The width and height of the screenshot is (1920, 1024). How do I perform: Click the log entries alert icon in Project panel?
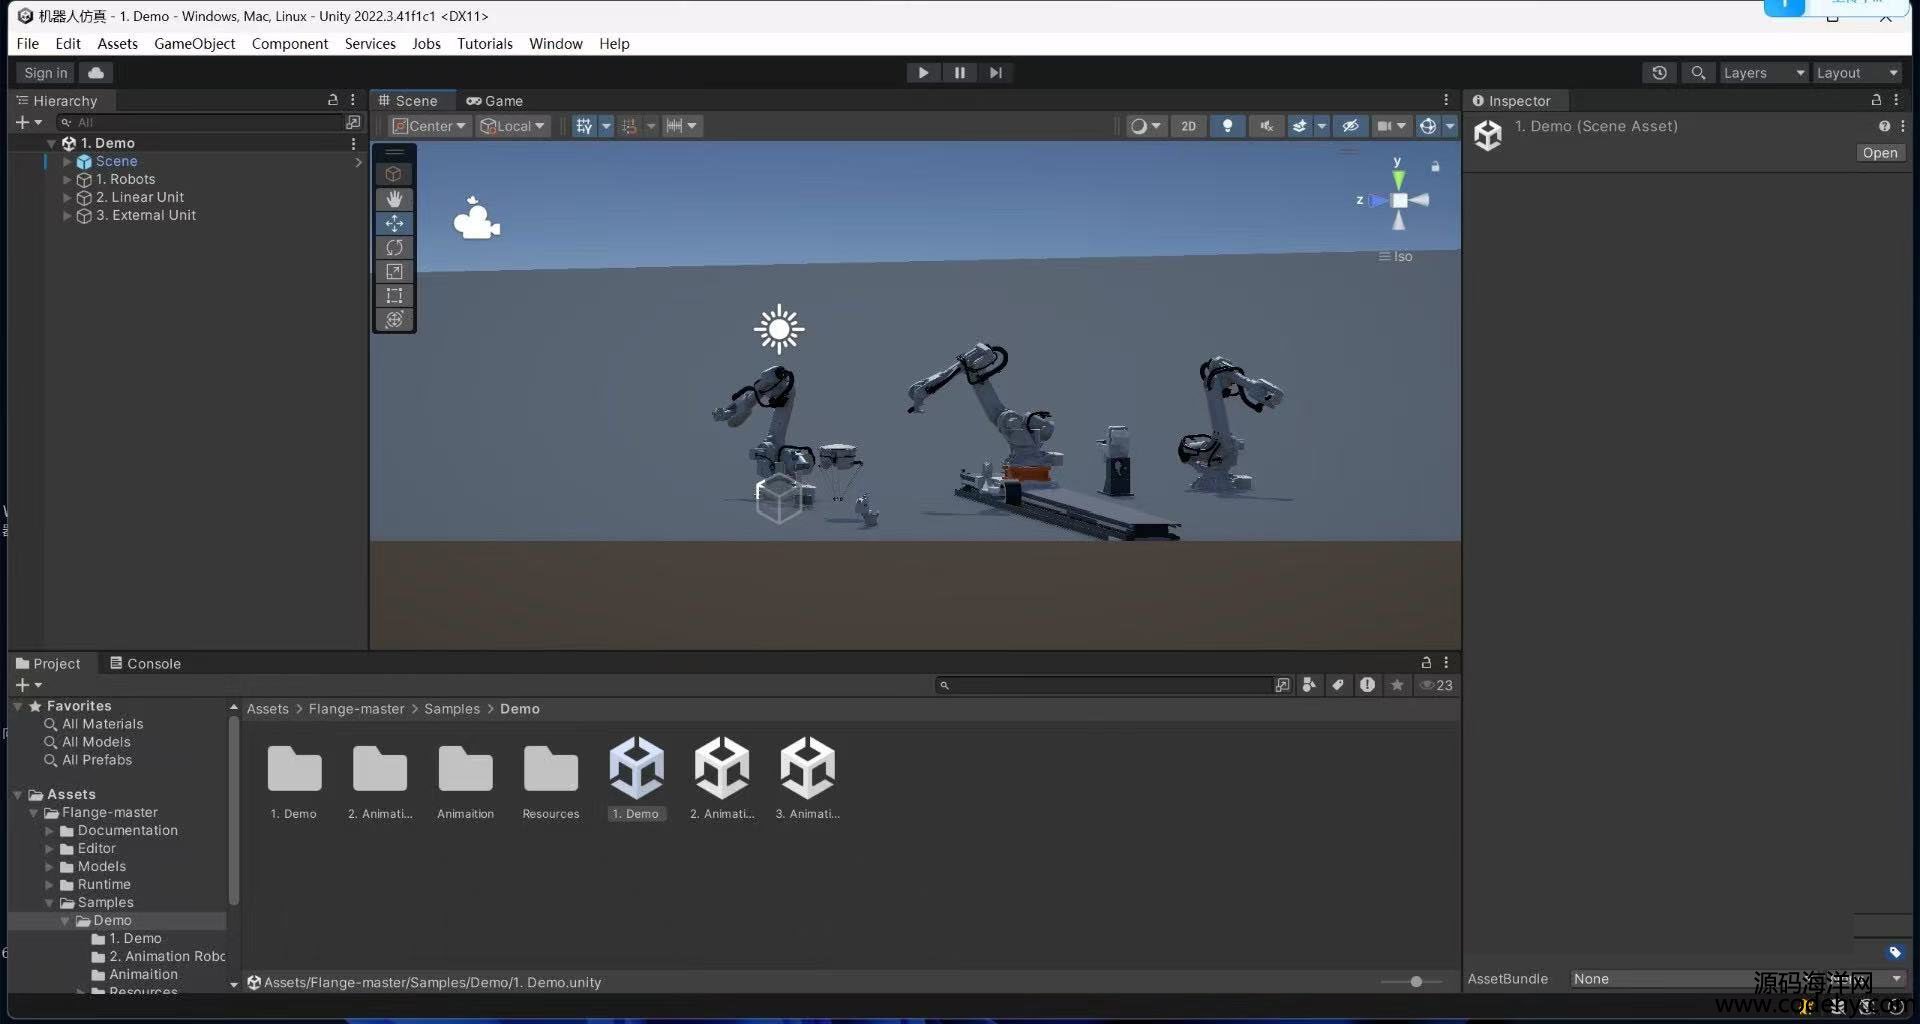click(x=1367, y=685)
